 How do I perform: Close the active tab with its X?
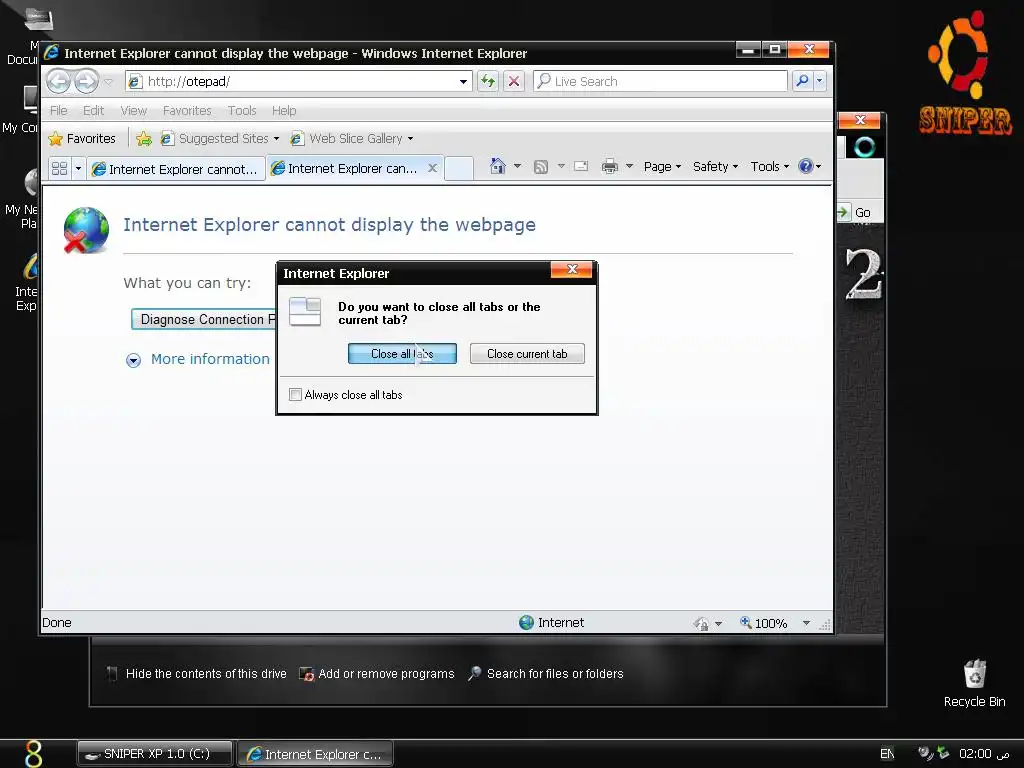tap(432, 168)
